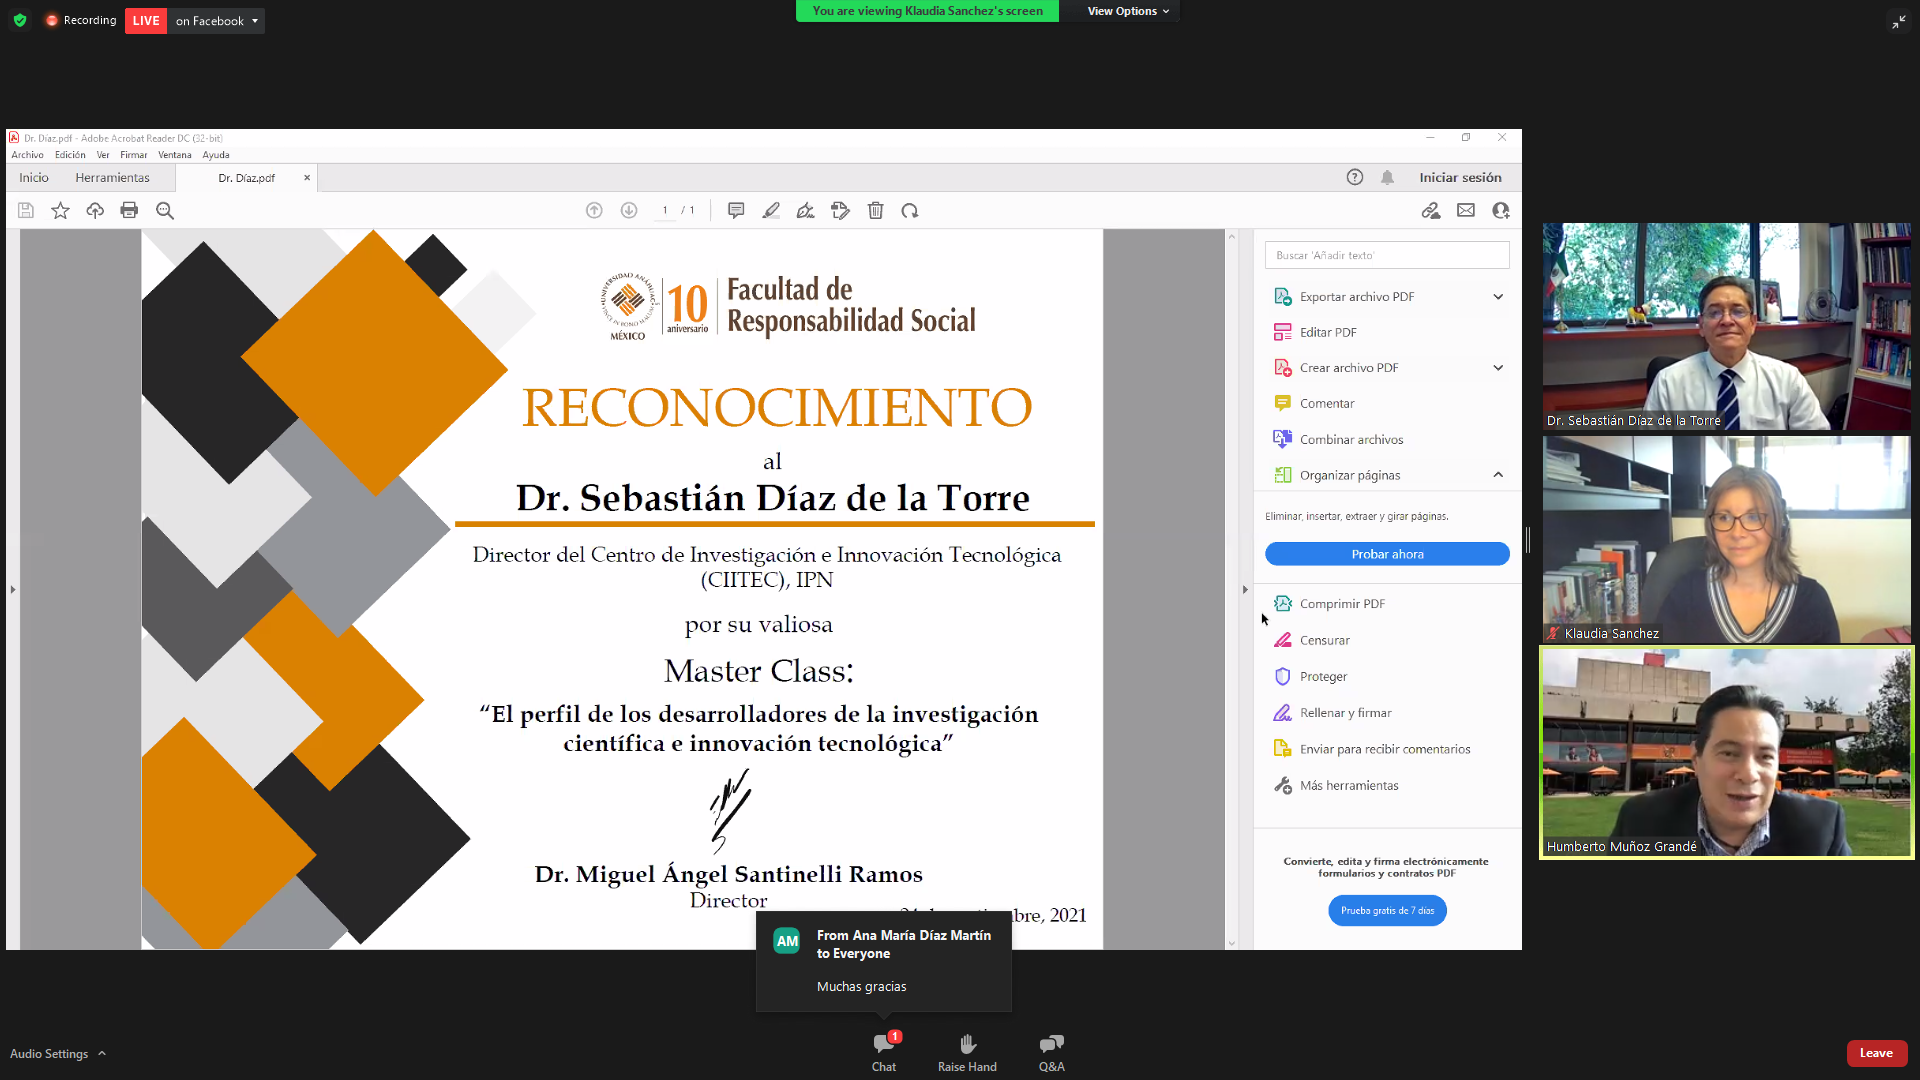Click the Comment tool icon in toolbar
The width and height of the screenshot is (1920, 1080).
point(736,211)
